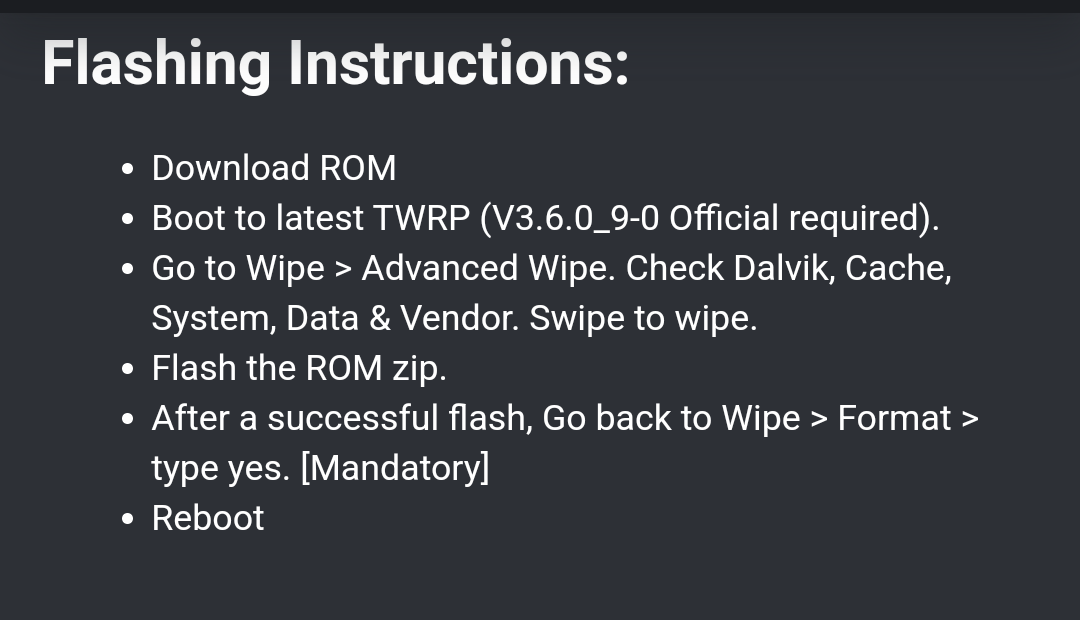Screen dimensions: 1080x620
Task: Select the "Download ROM" list item
Action: (274, 168)
